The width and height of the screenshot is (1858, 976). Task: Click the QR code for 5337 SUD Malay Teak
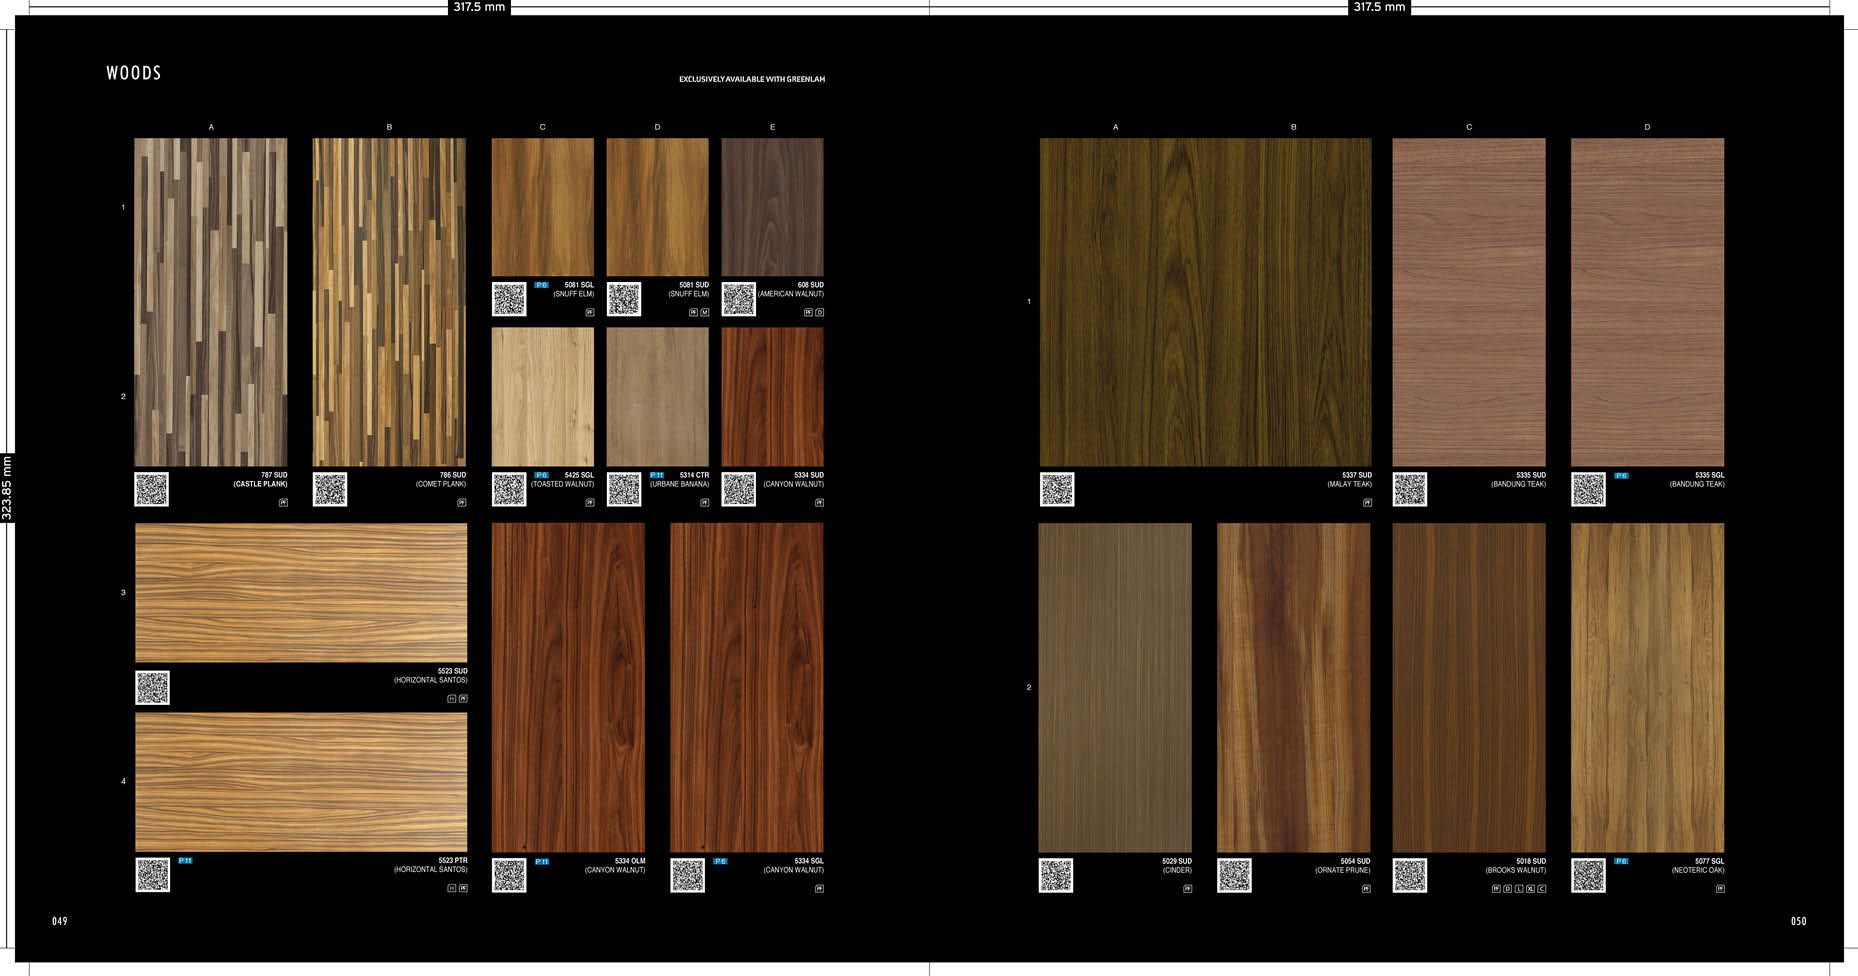(x=1057, y=489)
